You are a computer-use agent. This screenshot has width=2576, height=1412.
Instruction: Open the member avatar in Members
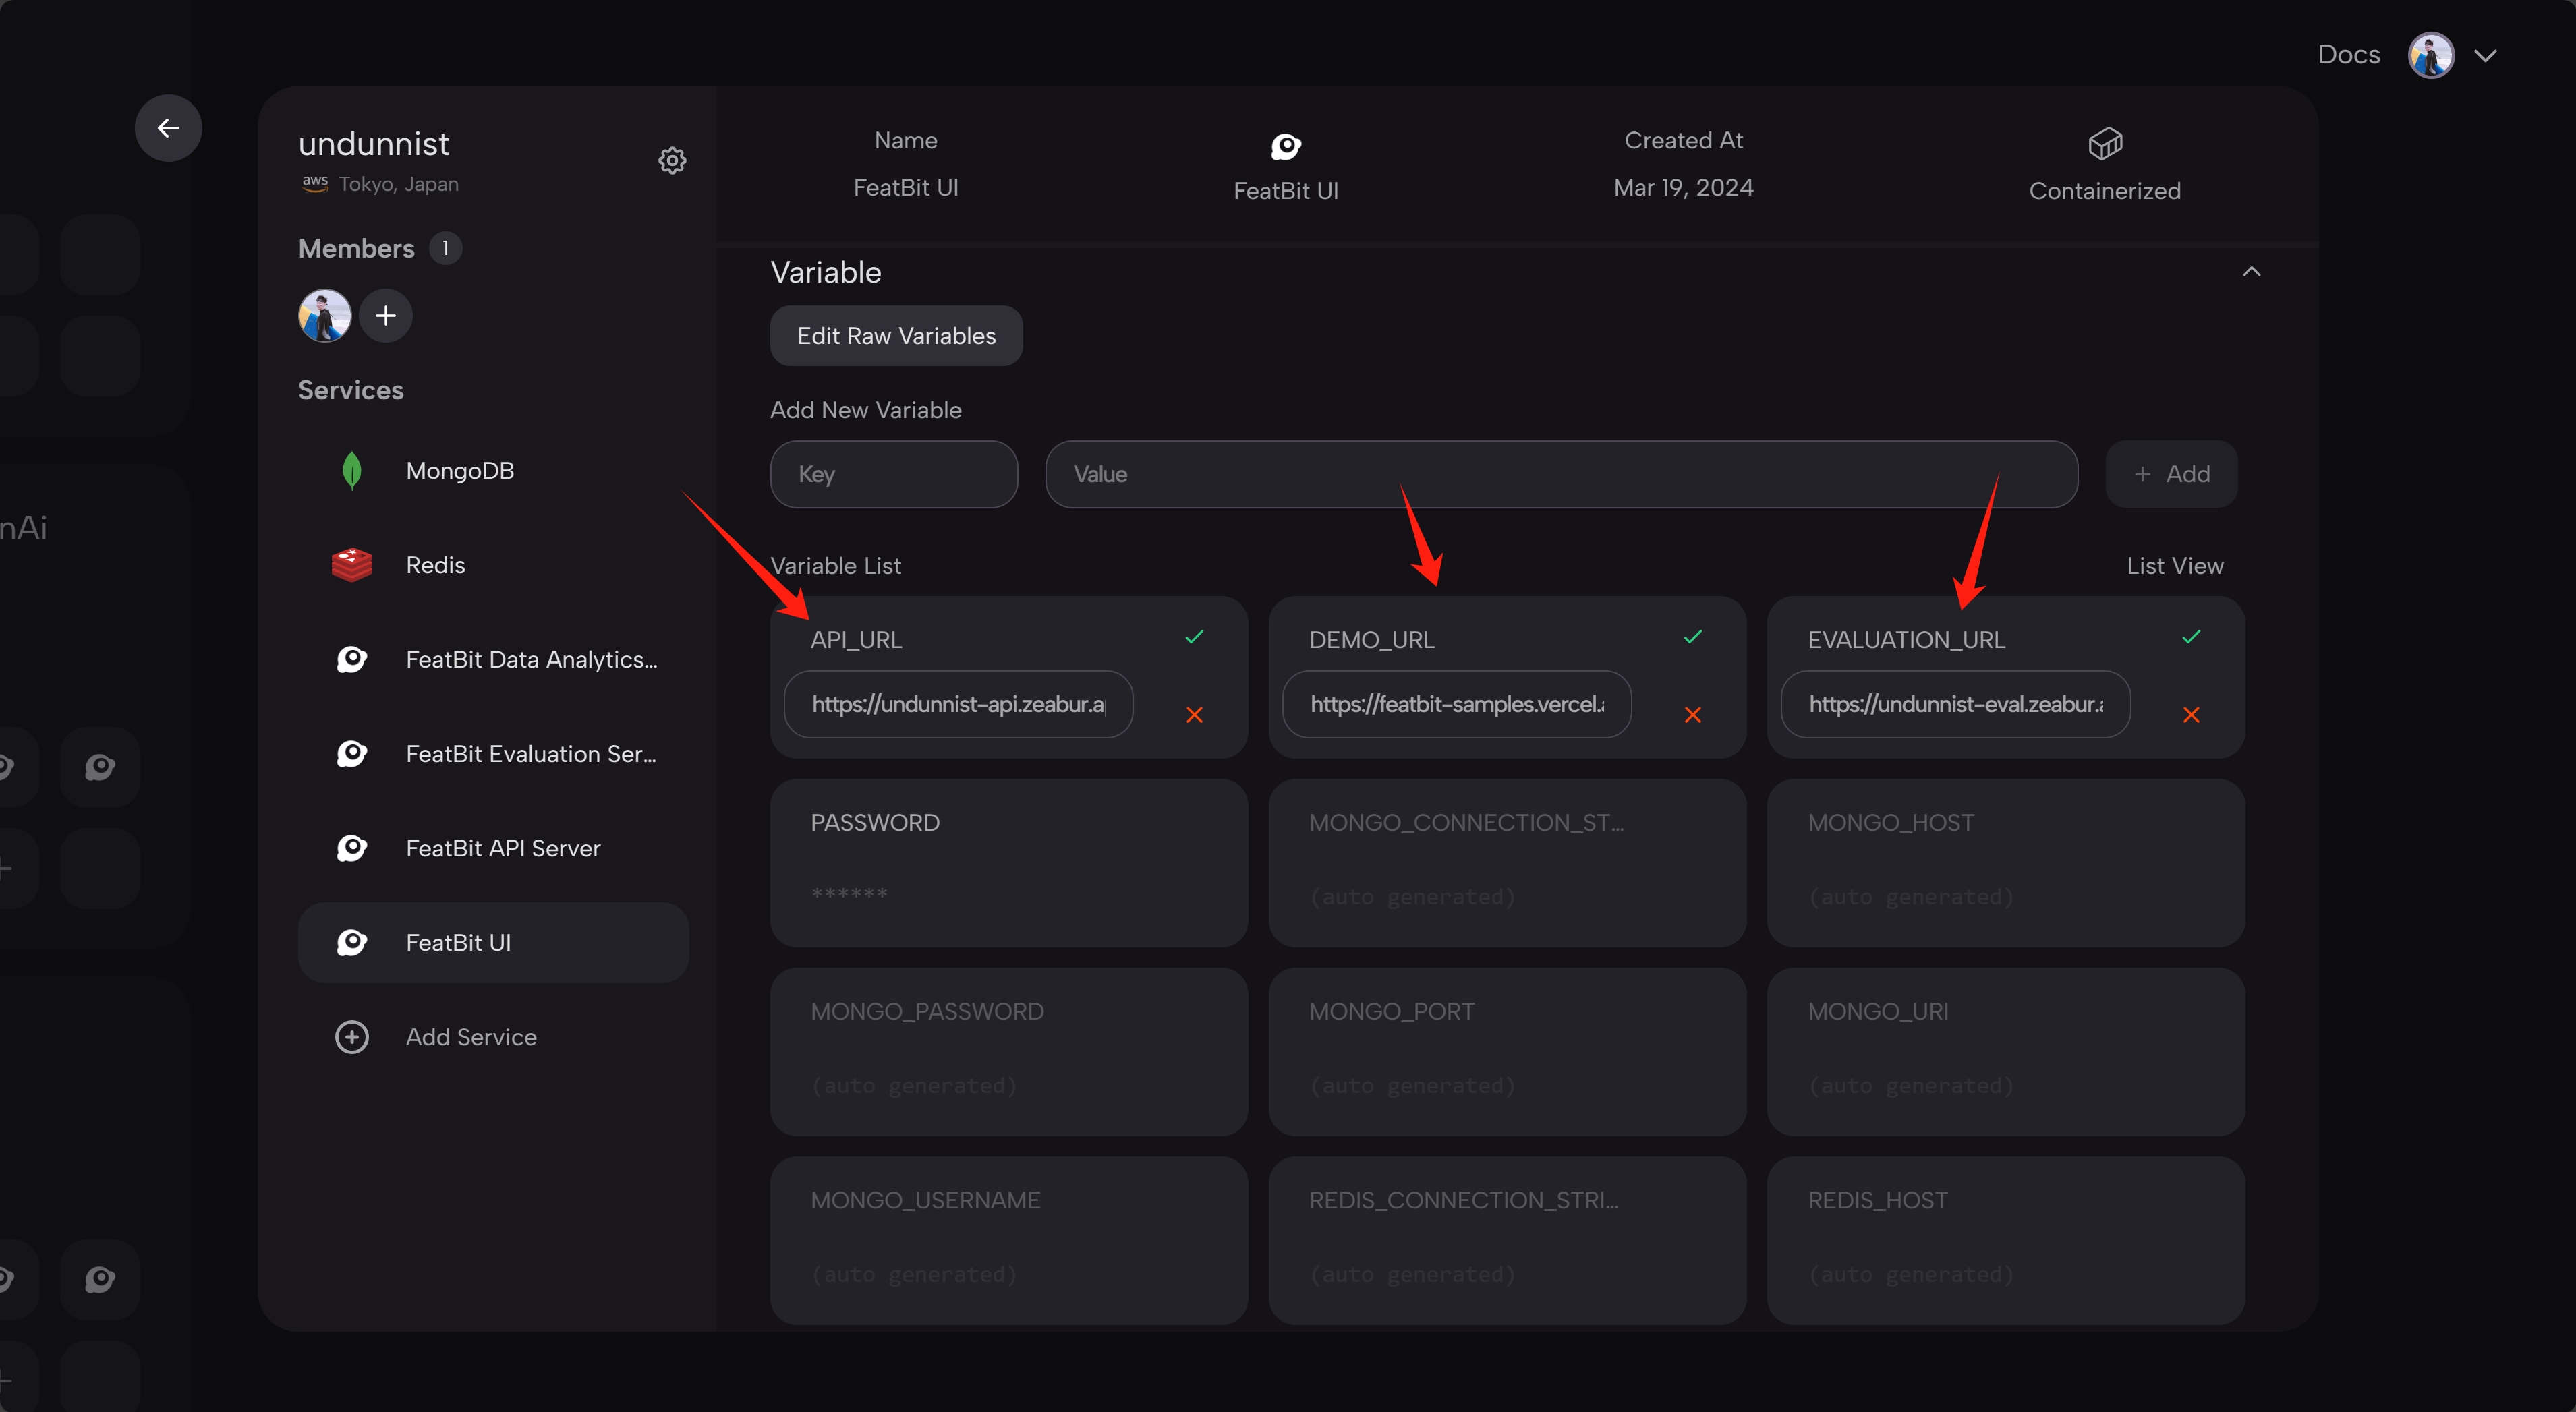(x=325, y=316)
